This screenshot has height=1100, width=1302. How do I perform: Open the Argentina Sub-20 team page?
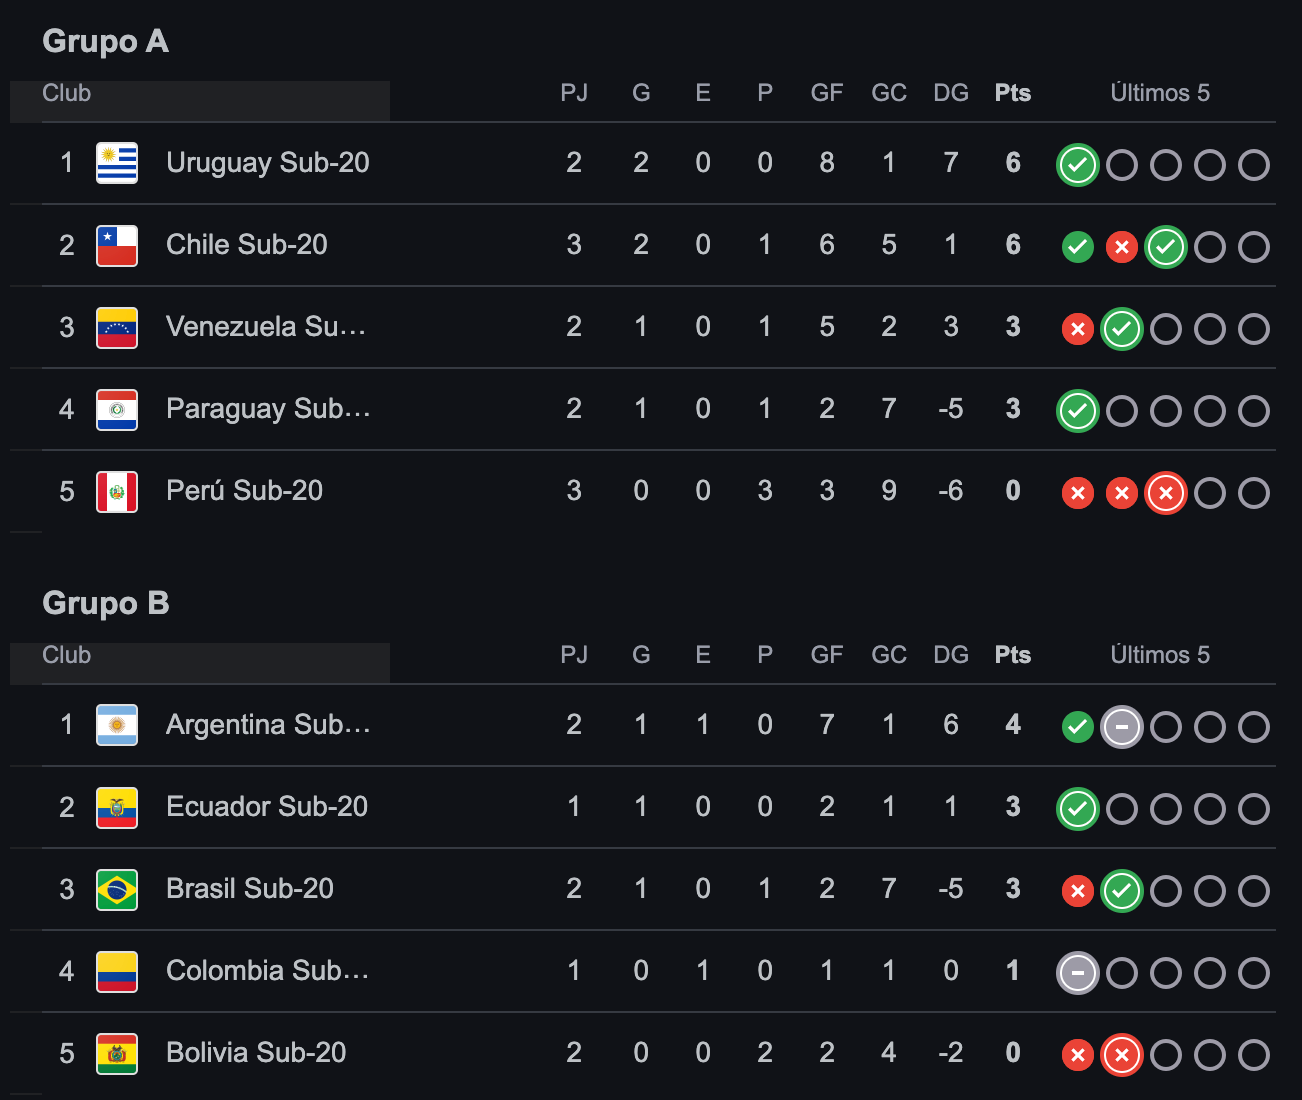(x=267, y=725)
